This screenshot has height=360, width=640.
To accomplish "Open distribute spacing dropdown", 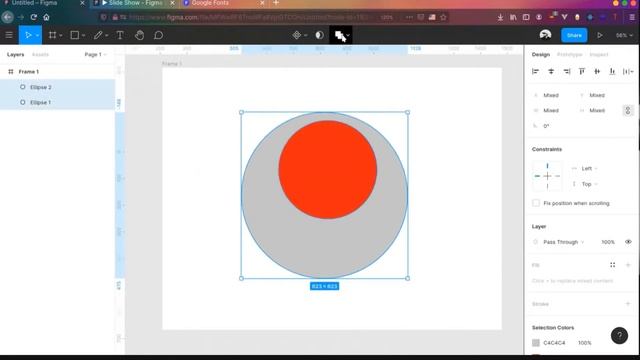I will 628,71.
